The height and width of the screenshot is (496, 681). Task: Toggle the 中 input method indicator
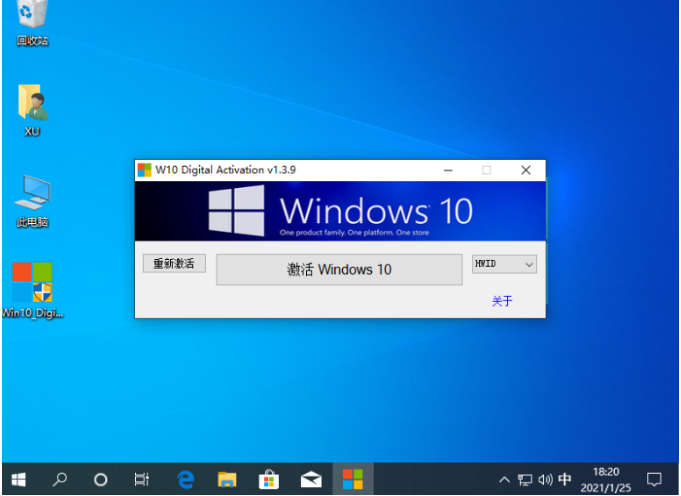[x=565, y=479]
